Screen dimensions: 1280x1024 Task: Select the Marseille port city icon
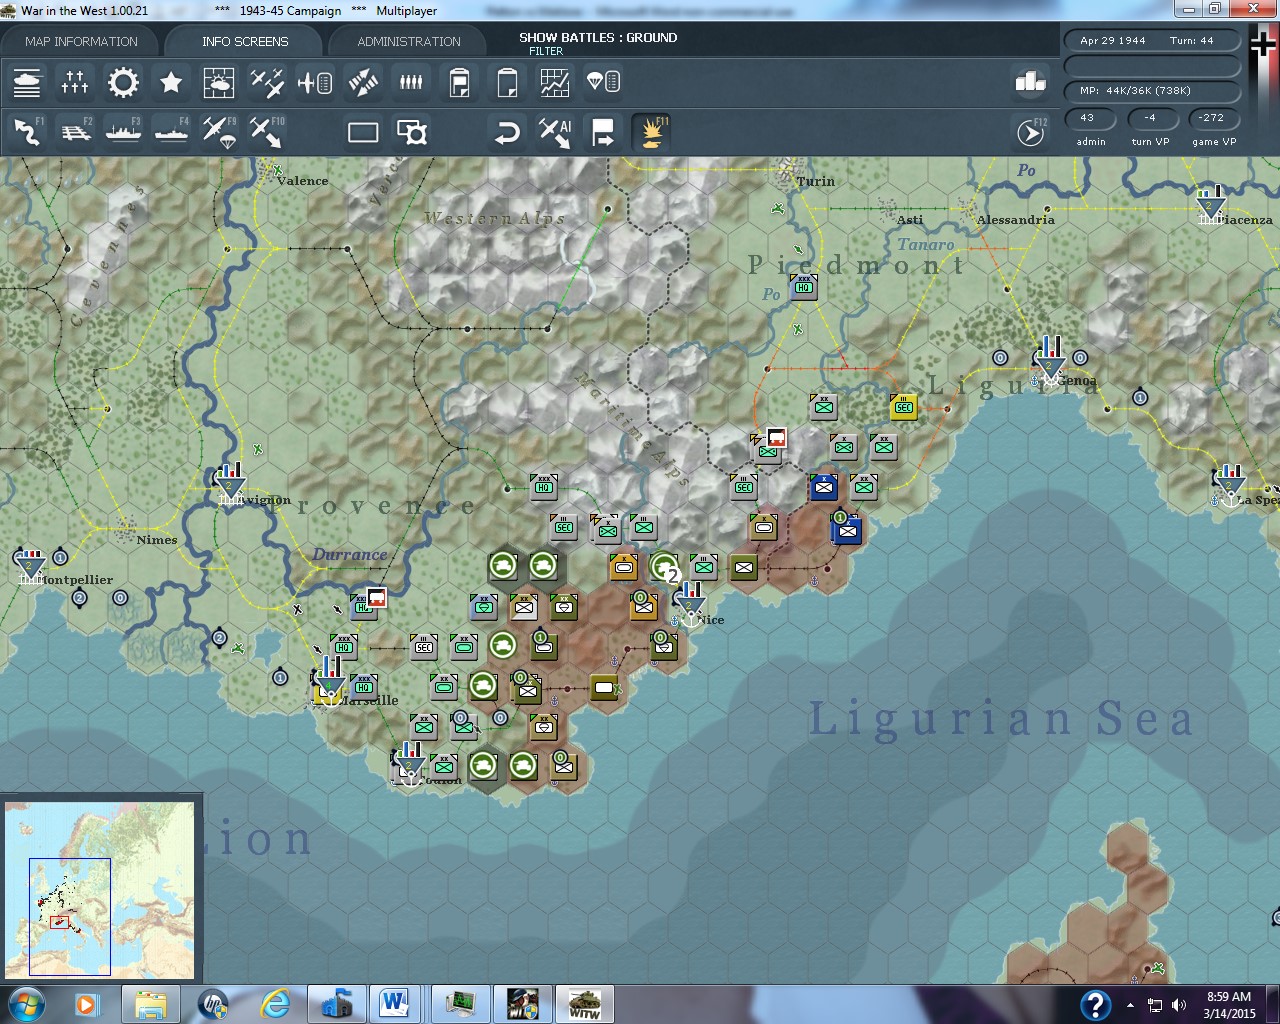[329, 681]
